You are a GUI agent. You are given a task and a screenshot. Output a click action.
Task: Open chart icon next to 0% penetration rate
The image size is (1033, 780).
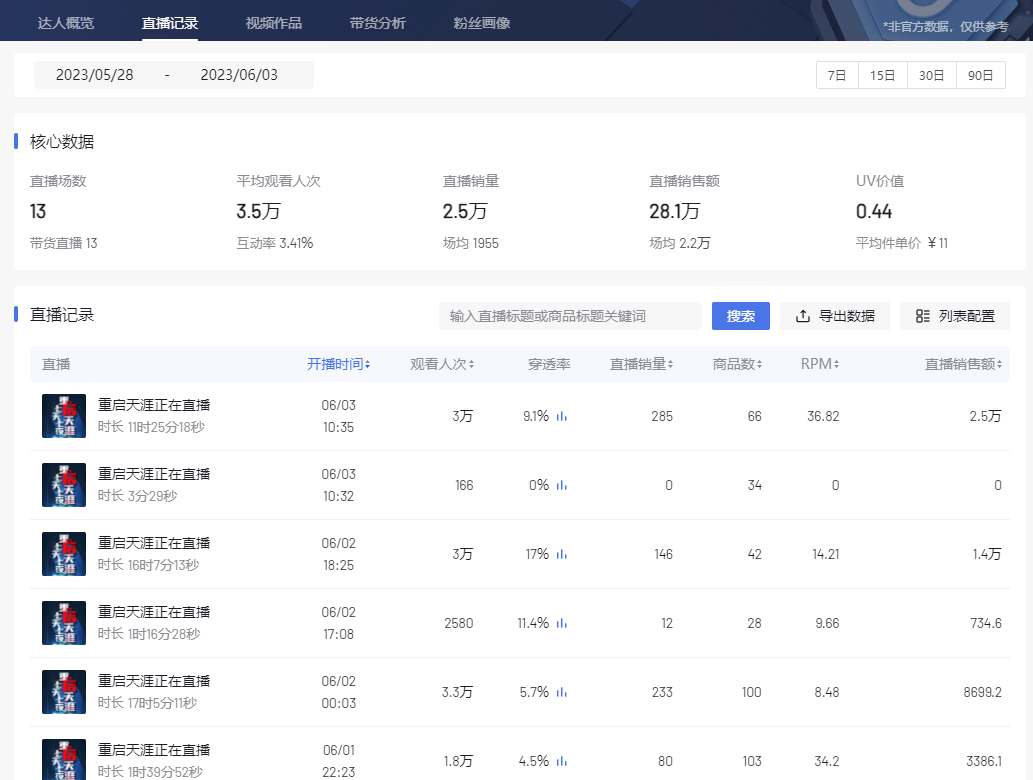[562, 486]
